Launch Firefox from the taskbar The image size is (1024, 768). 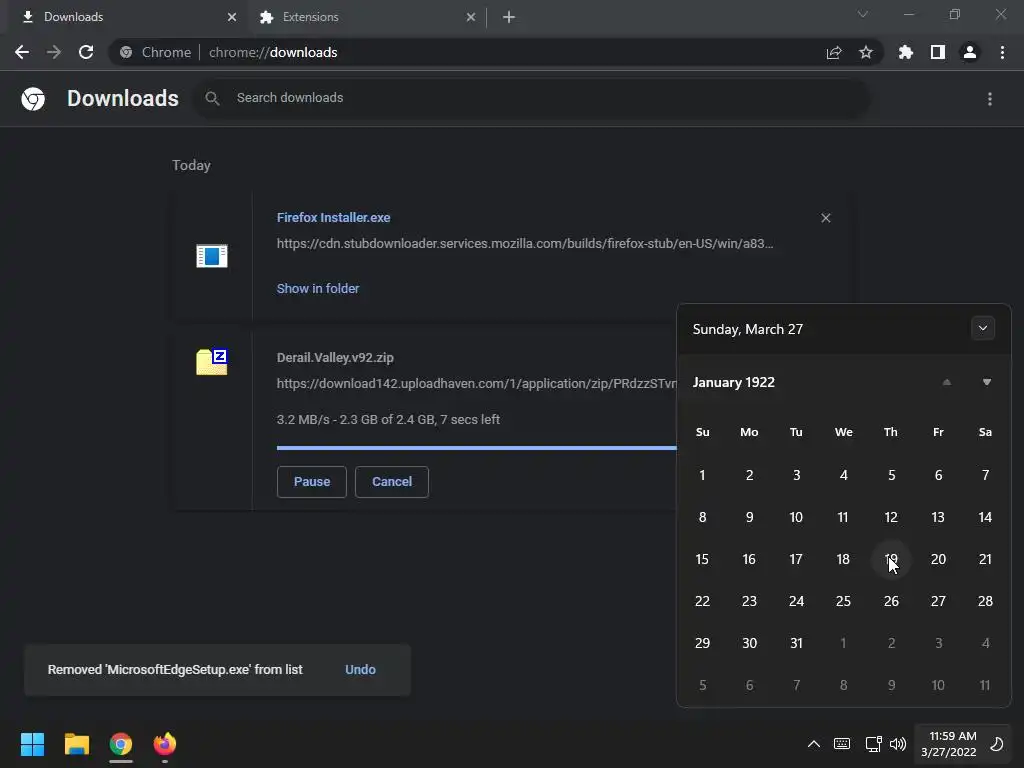click(x=165, y=744)
